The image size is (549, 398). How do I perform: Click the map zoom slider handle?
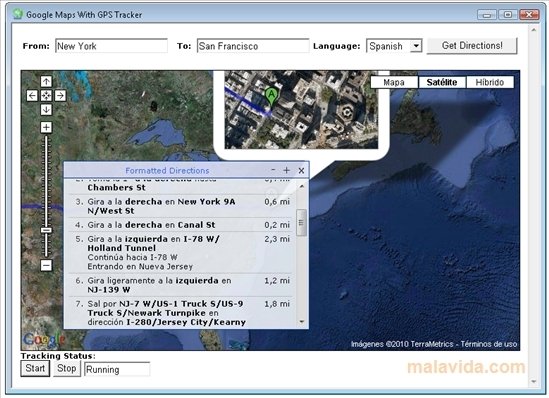coord(46,230)
